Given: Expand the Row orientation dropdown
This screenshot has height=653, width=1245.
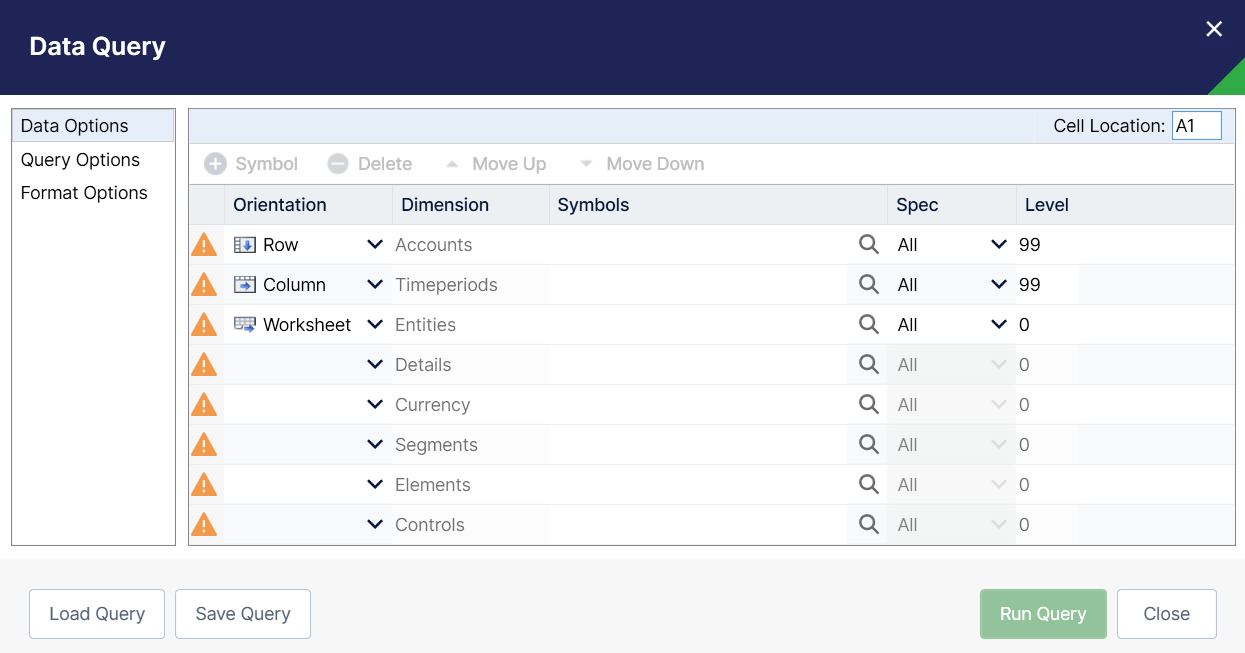Looking at the screenshot, I should coord(375,245).
